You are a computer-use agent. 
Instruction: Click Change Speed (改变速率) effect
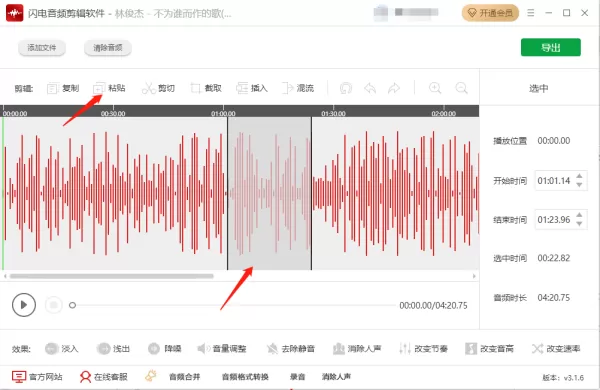click(556, 349)
